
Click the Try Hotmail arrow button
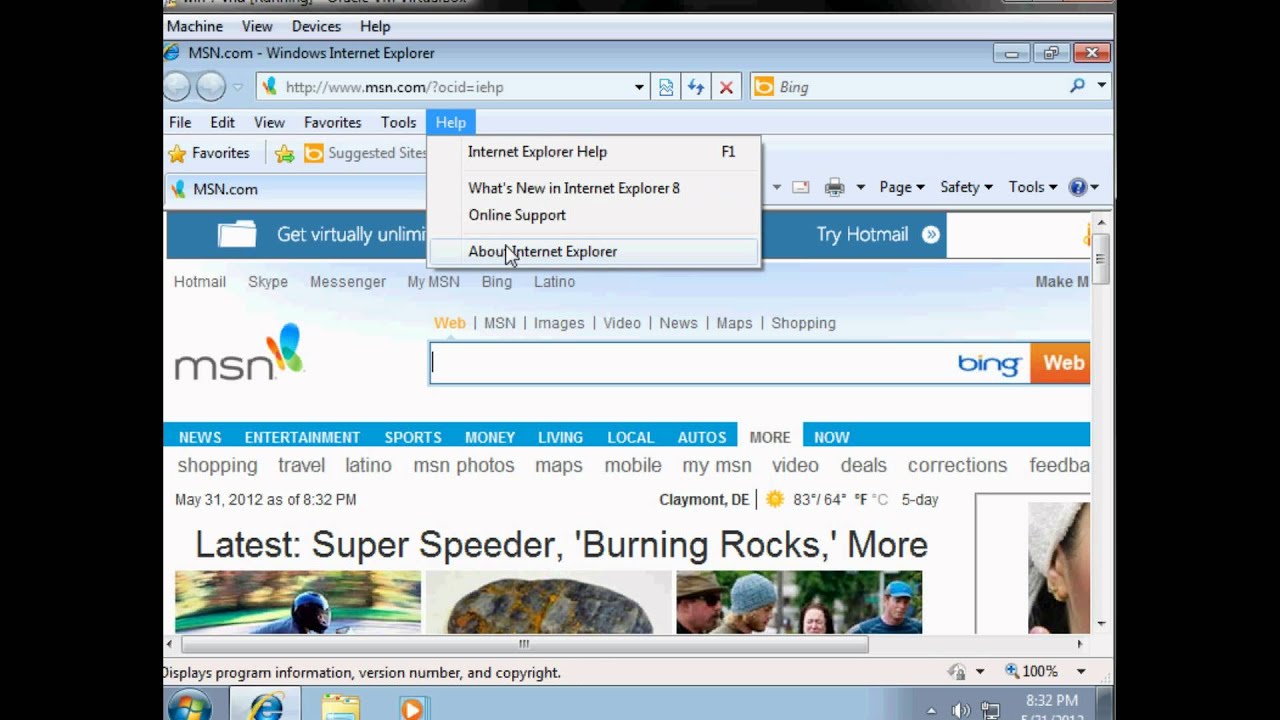click(x=931, y=234)
